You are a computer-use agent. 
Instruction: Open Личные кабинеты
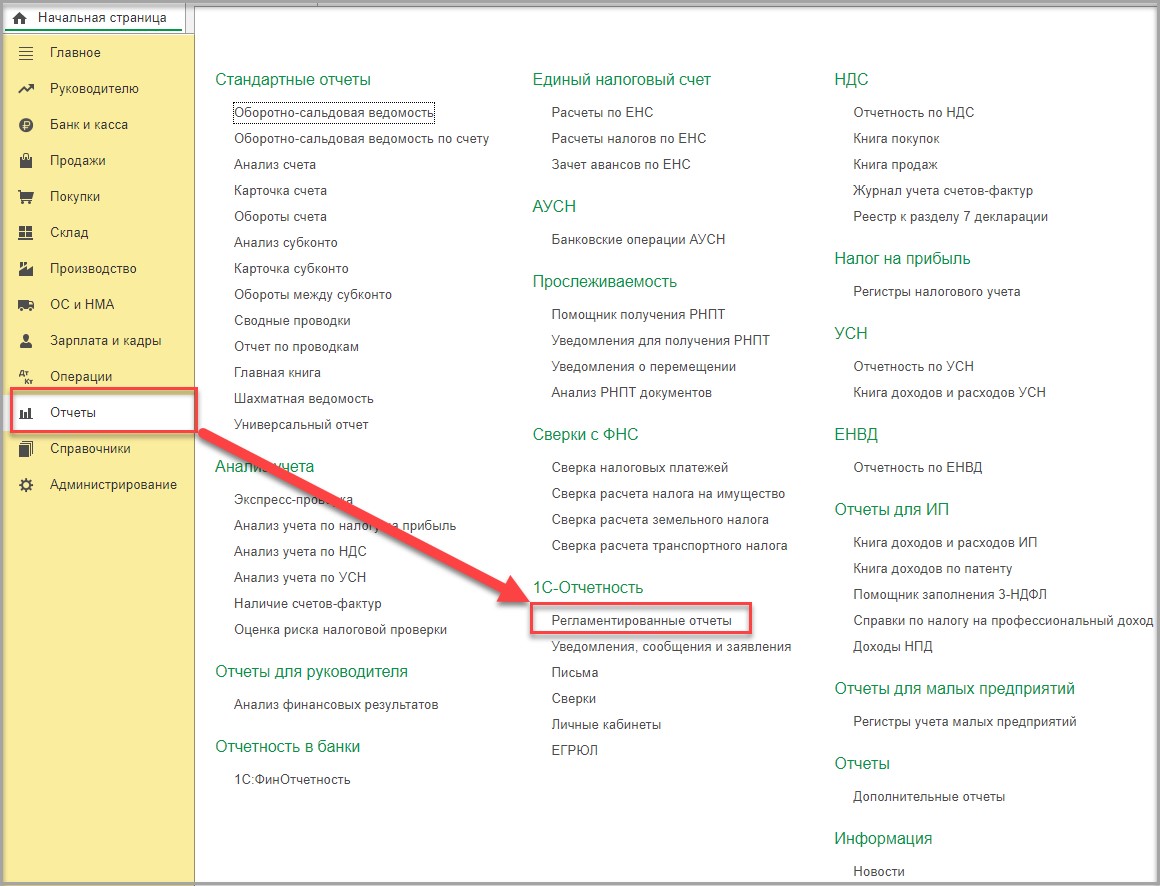606,724
